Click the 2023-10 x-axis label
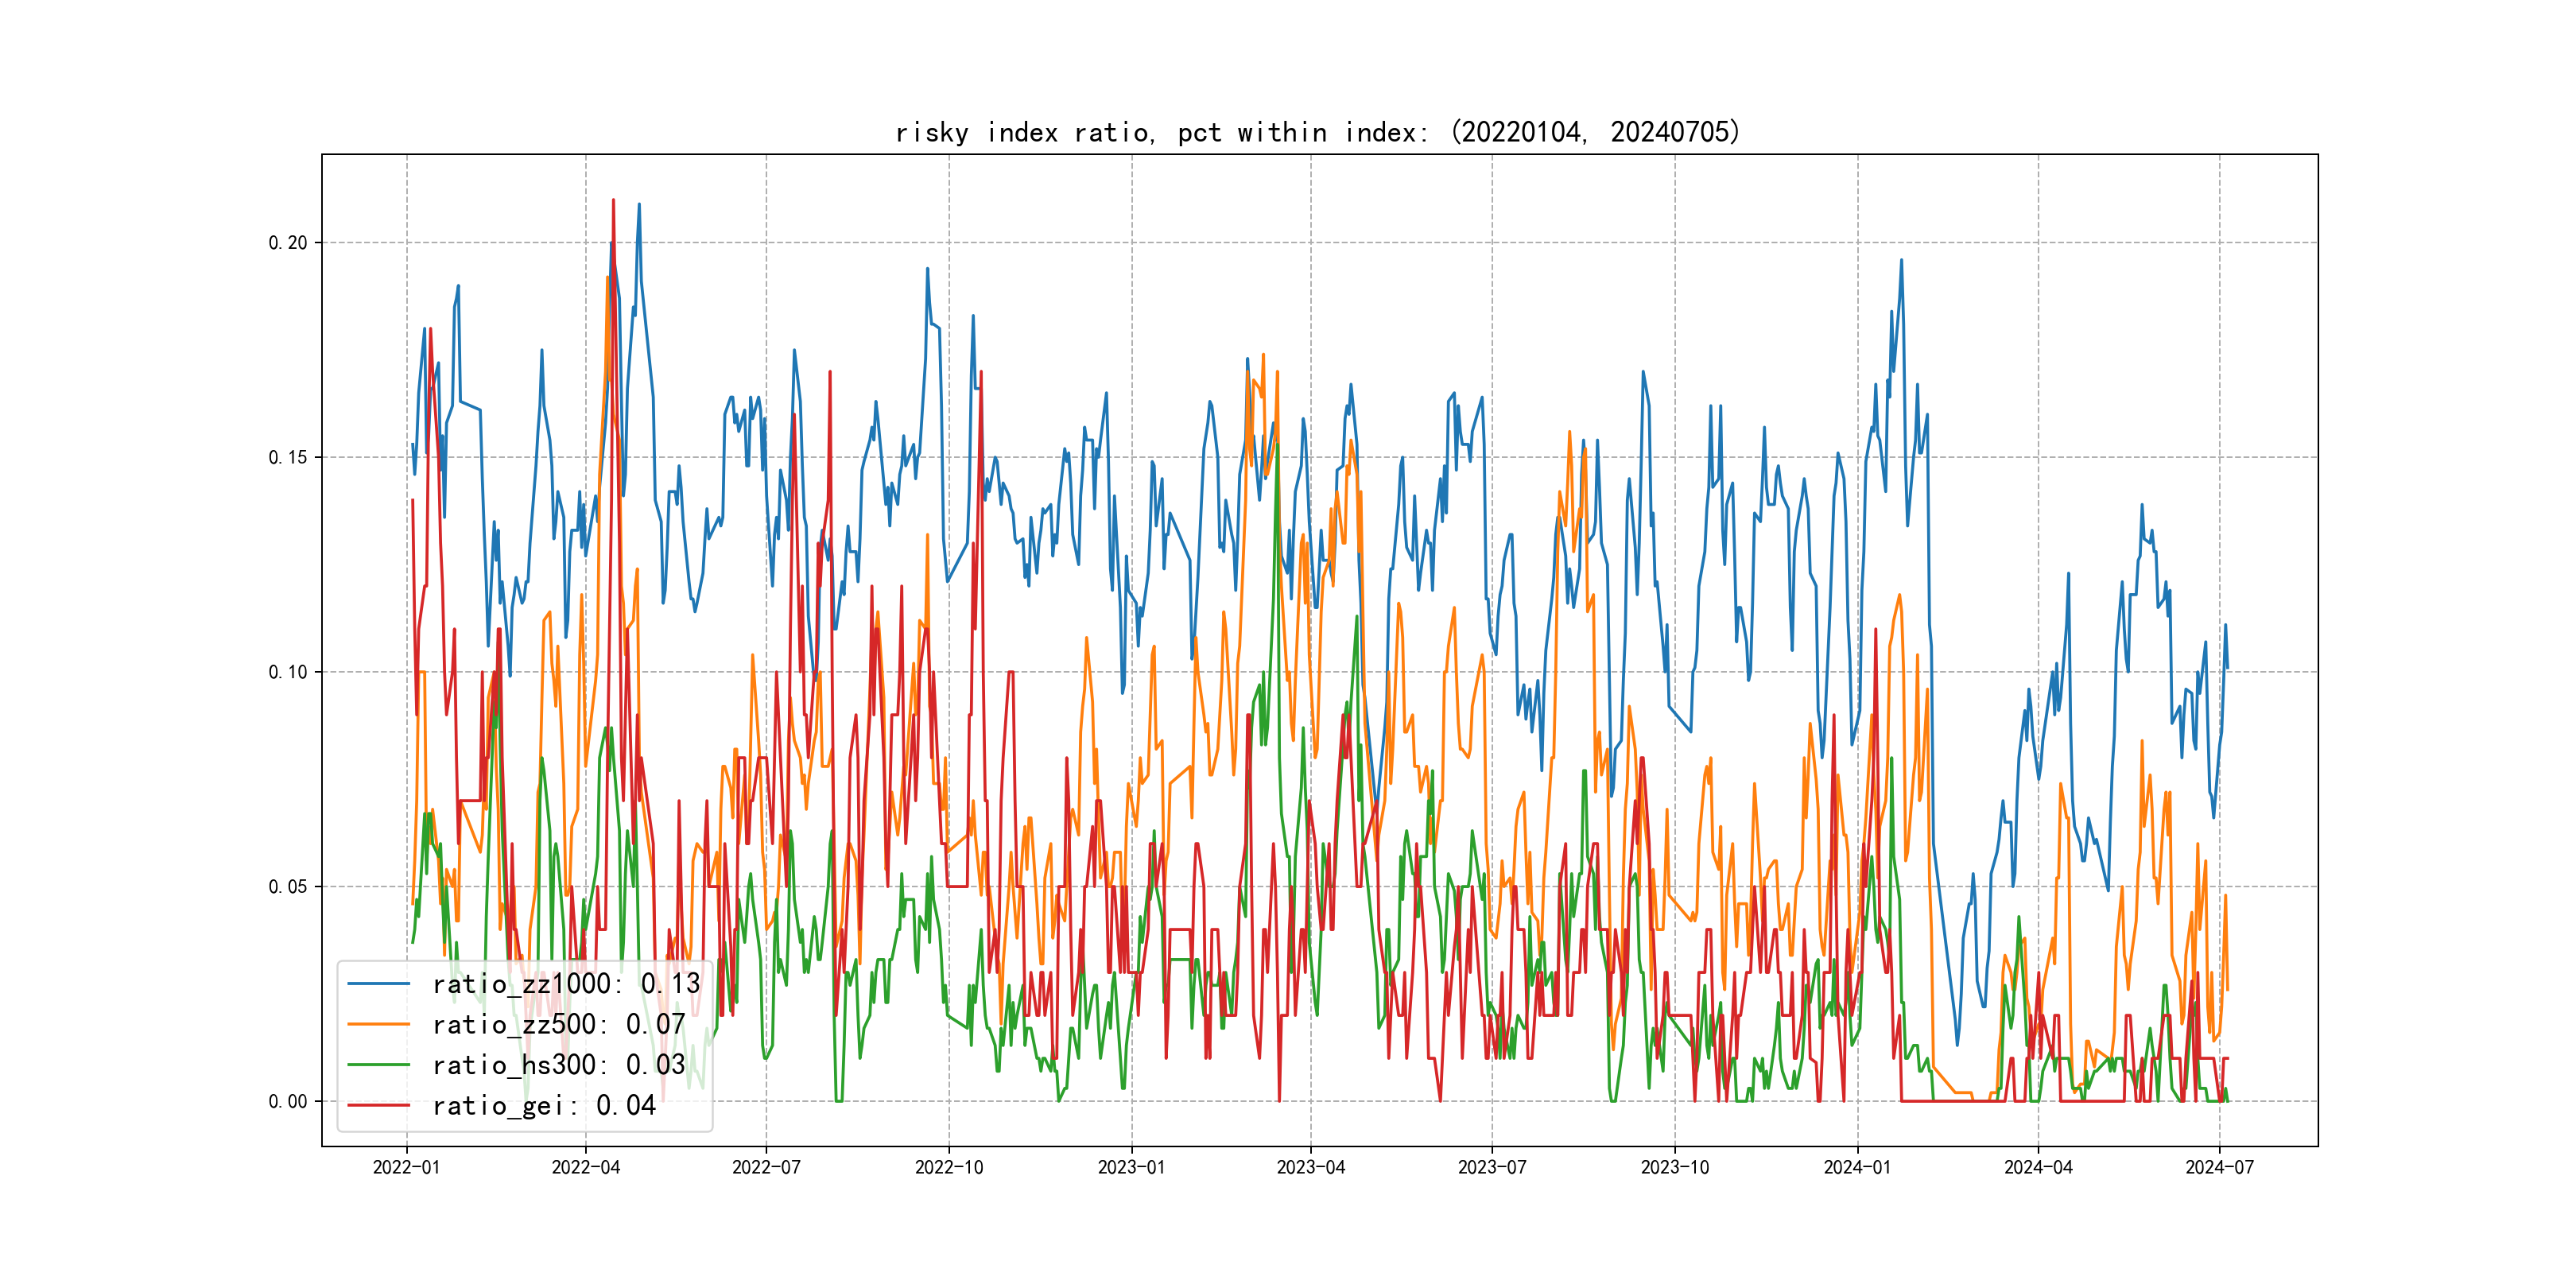2576x1288 pixels. point(1675,1167)
